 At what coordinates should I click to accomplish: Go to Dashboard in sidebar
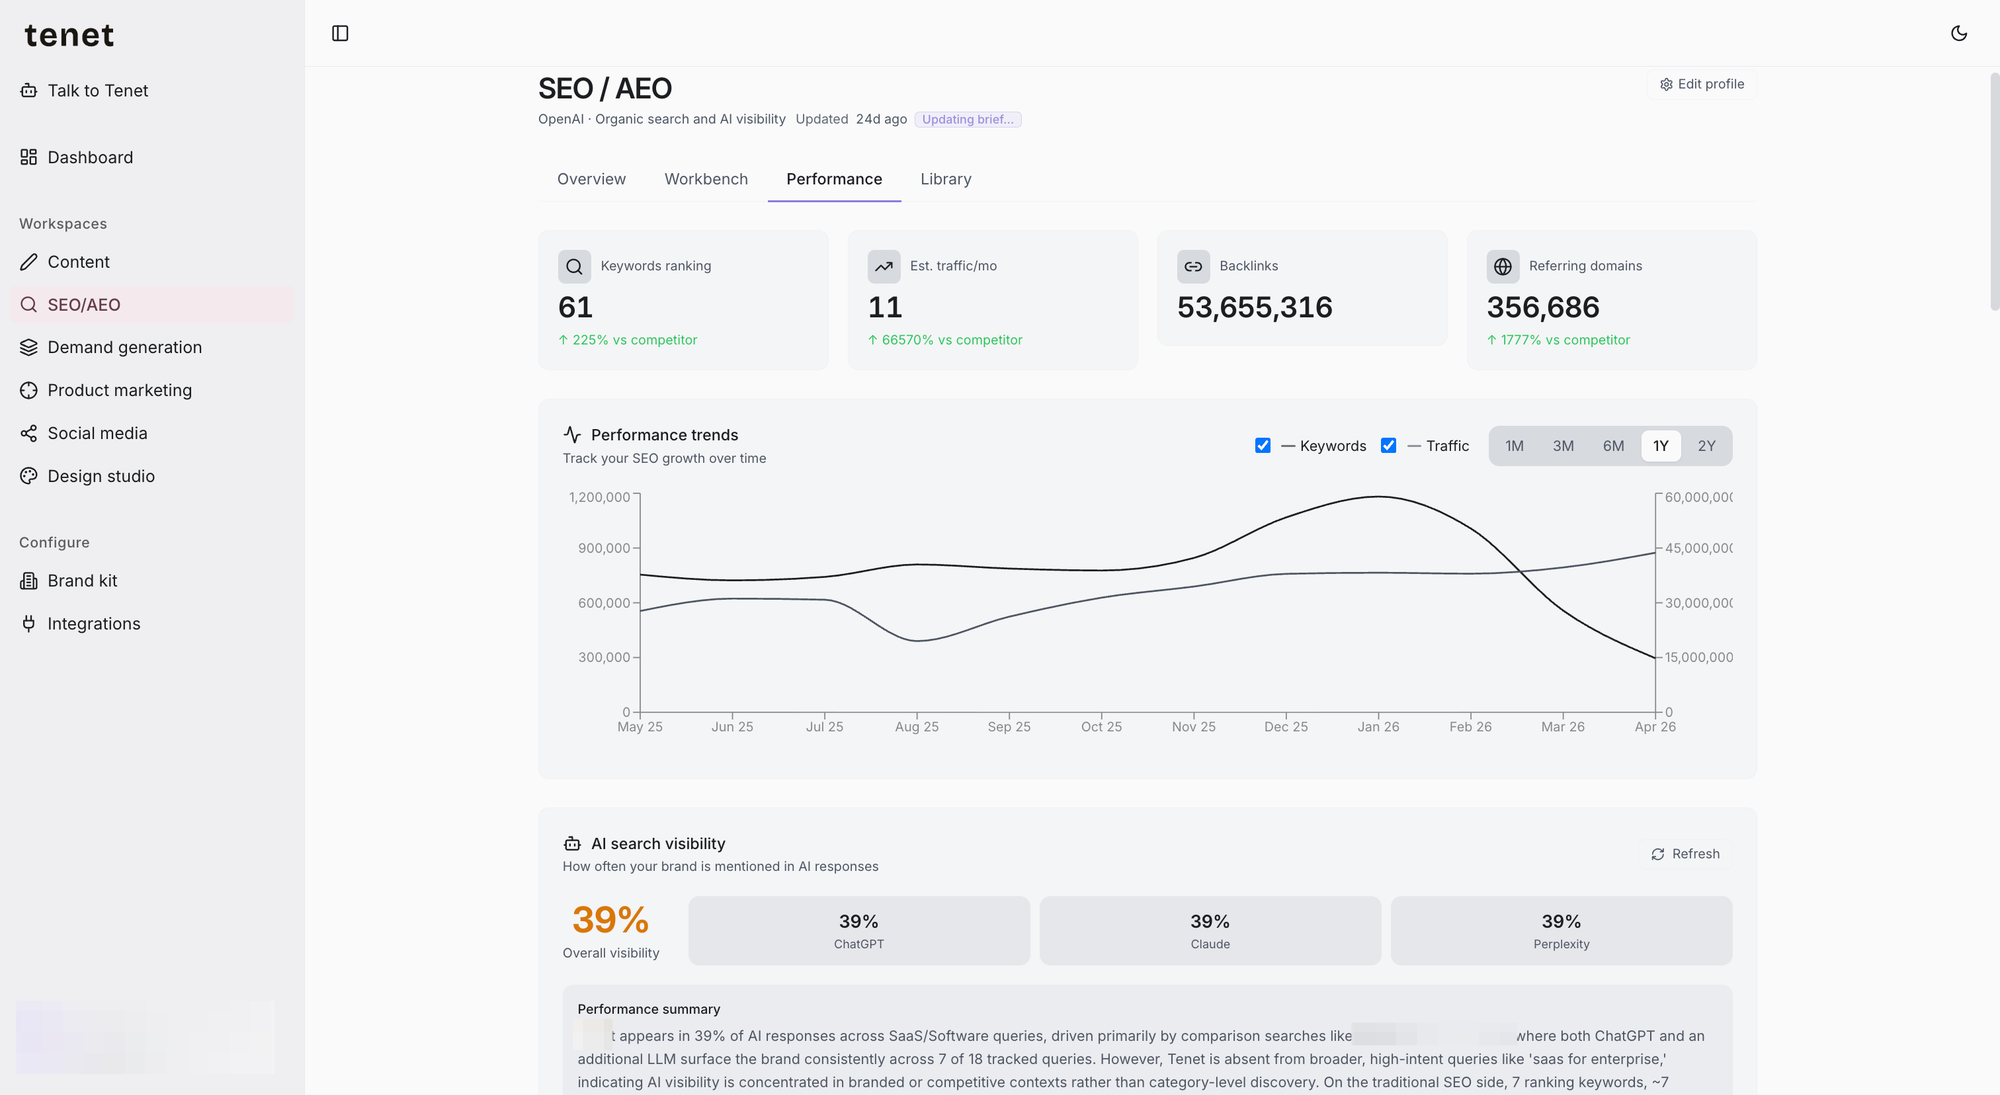point(152,157)
